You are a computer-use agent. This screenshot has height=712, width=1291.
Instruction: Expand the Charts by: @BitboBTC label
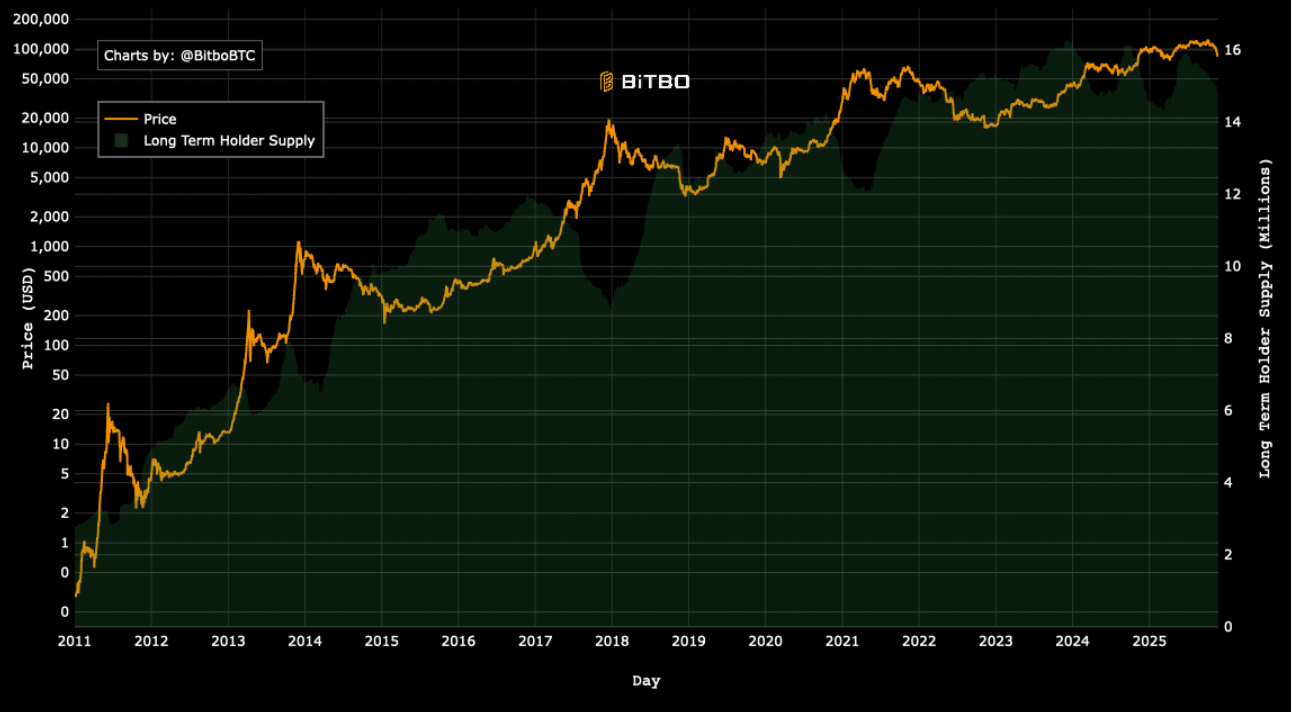(x=178, y=55)
